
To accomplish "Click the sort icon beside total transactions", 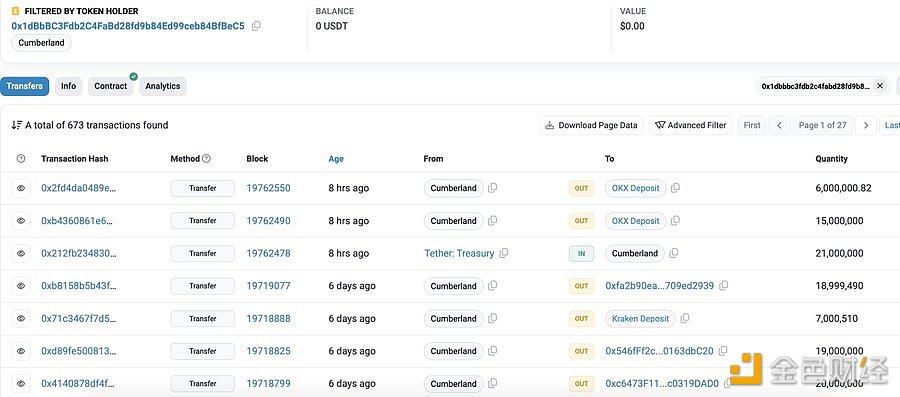I will (17, 125).
